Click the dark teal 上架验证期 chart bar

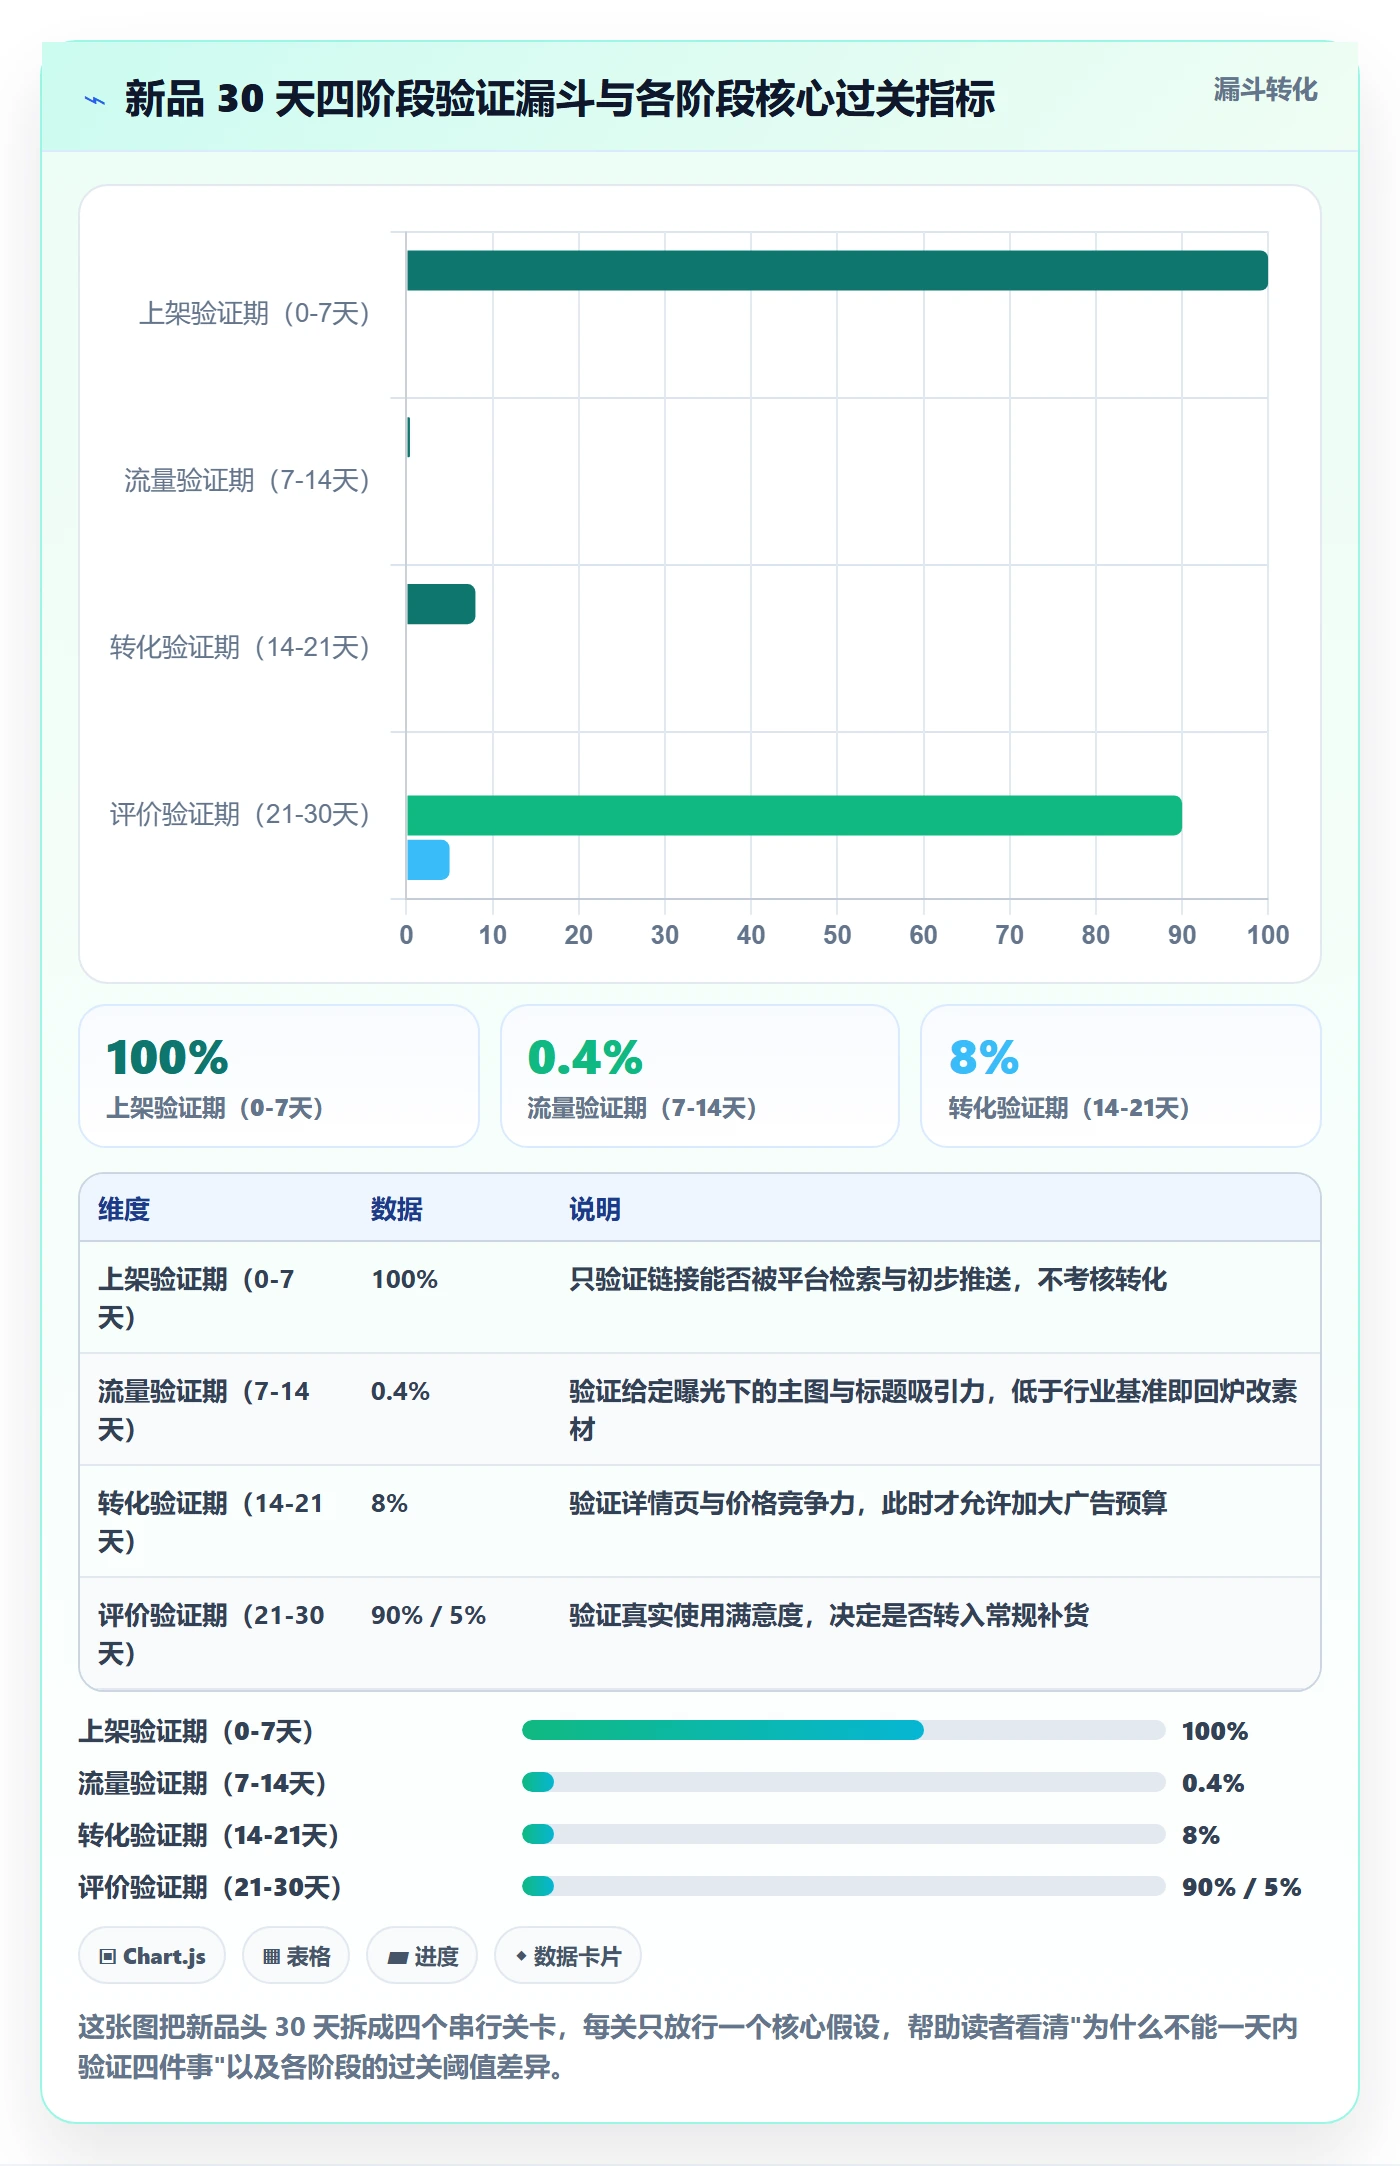click(837, 271)
